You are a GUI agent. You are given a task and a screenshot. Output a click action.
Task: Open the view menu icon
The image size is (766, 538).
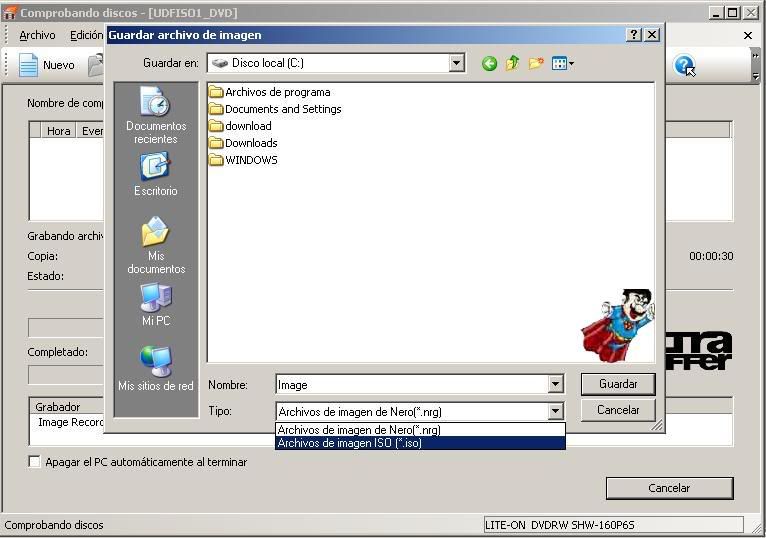pos(562,63)
